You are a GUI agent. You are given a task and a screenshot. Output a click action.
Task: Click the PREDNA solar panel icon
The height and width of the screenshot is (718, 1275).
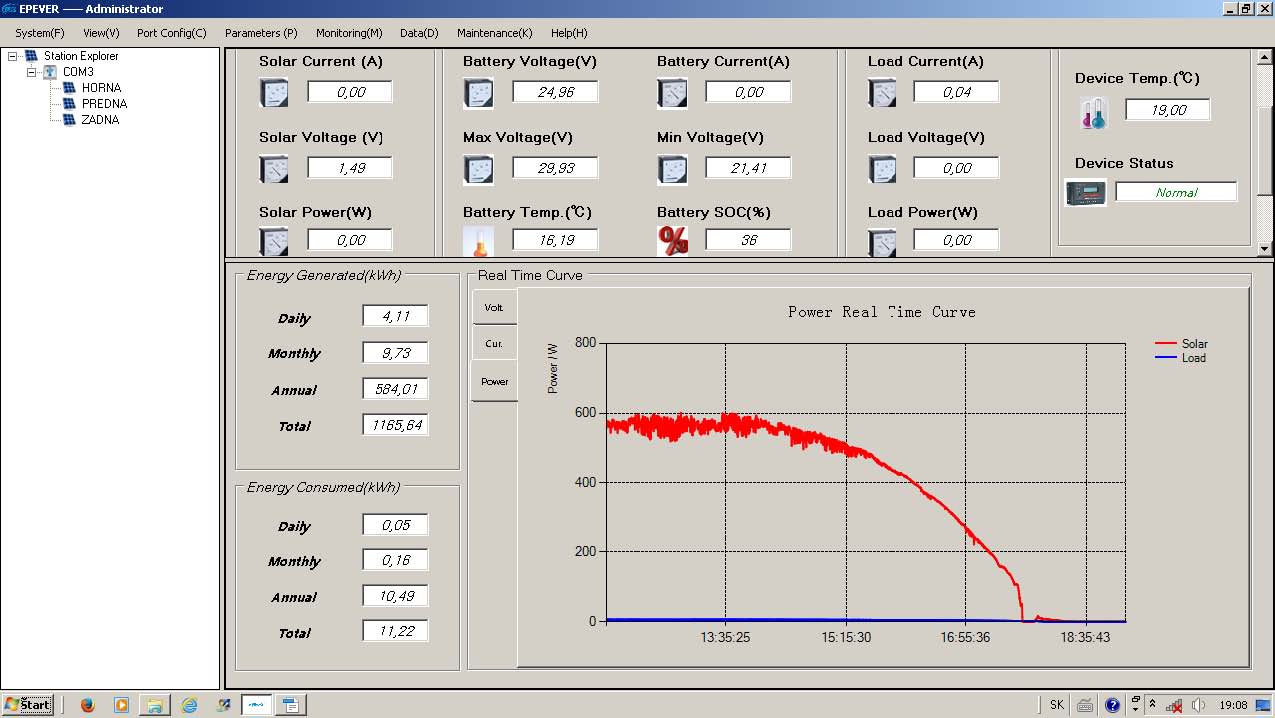(x=69, y=104)
